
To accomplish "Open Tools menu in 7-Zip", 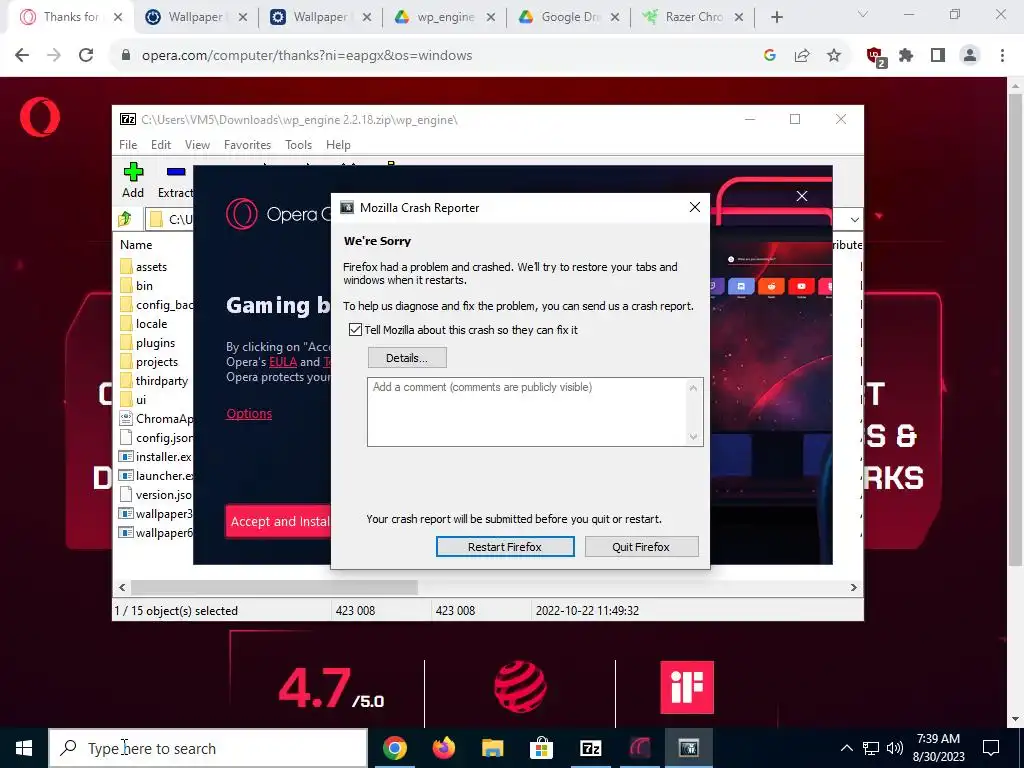I will [298, 145].
